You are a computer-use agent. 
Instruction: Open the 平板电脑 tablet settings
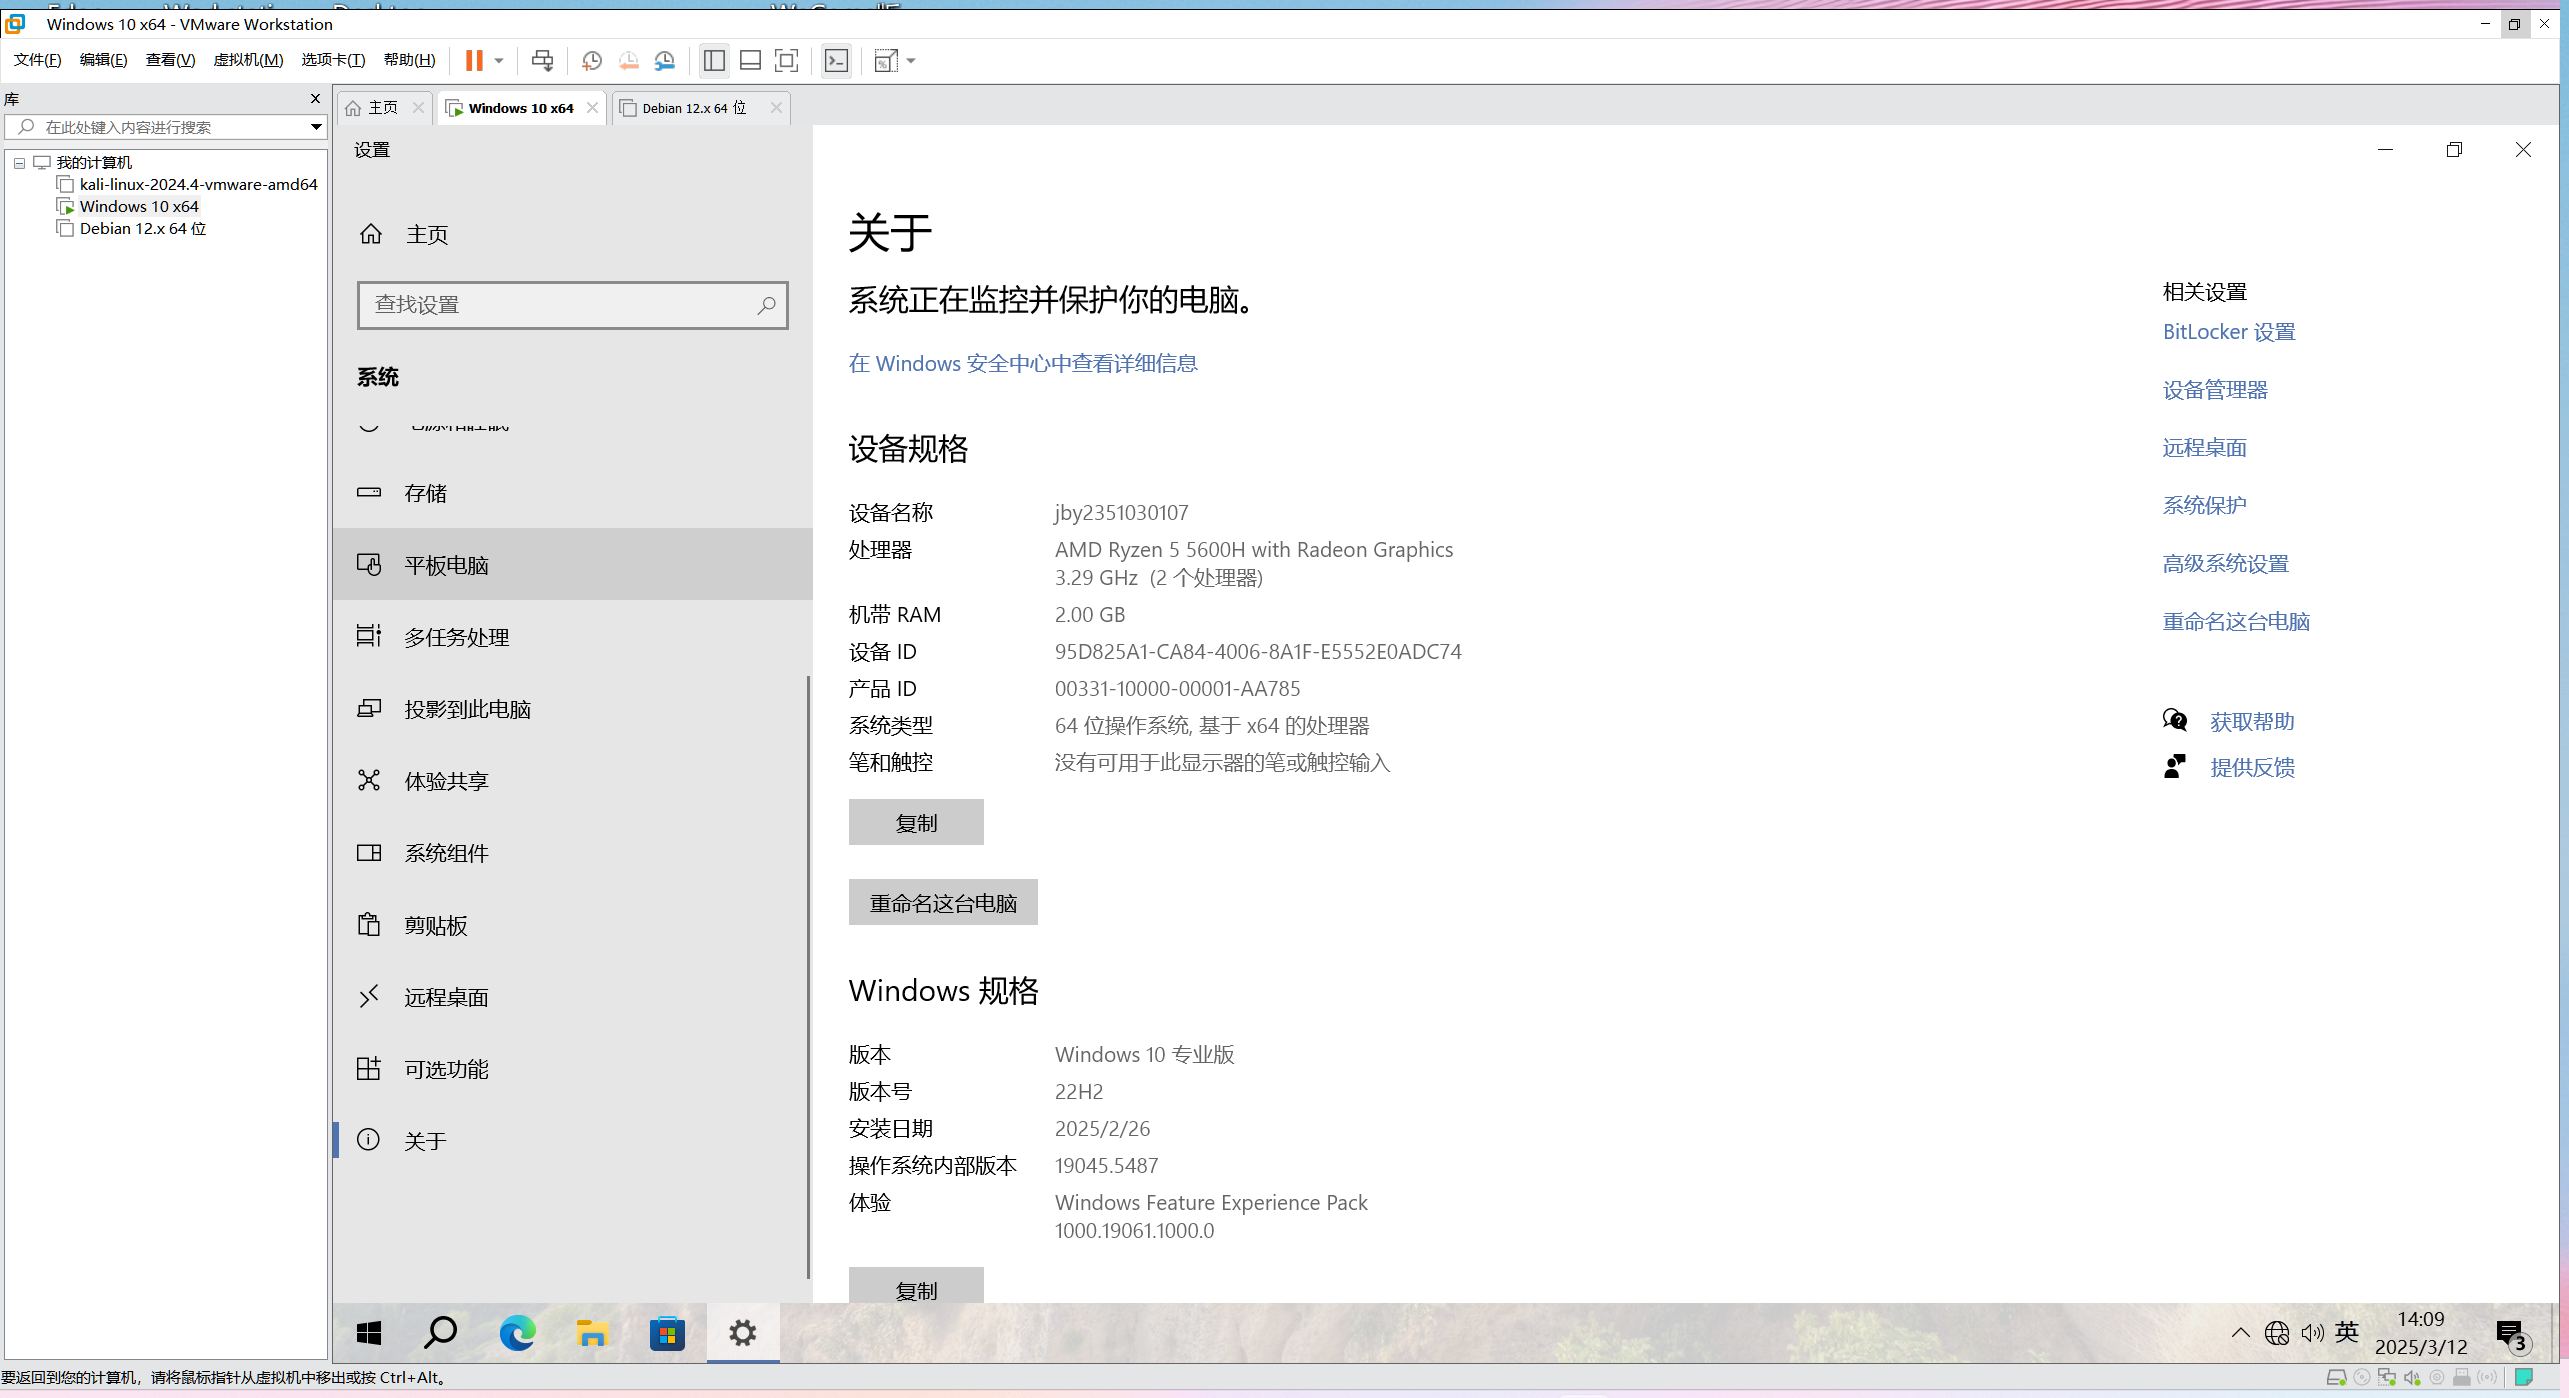point(573,565)
